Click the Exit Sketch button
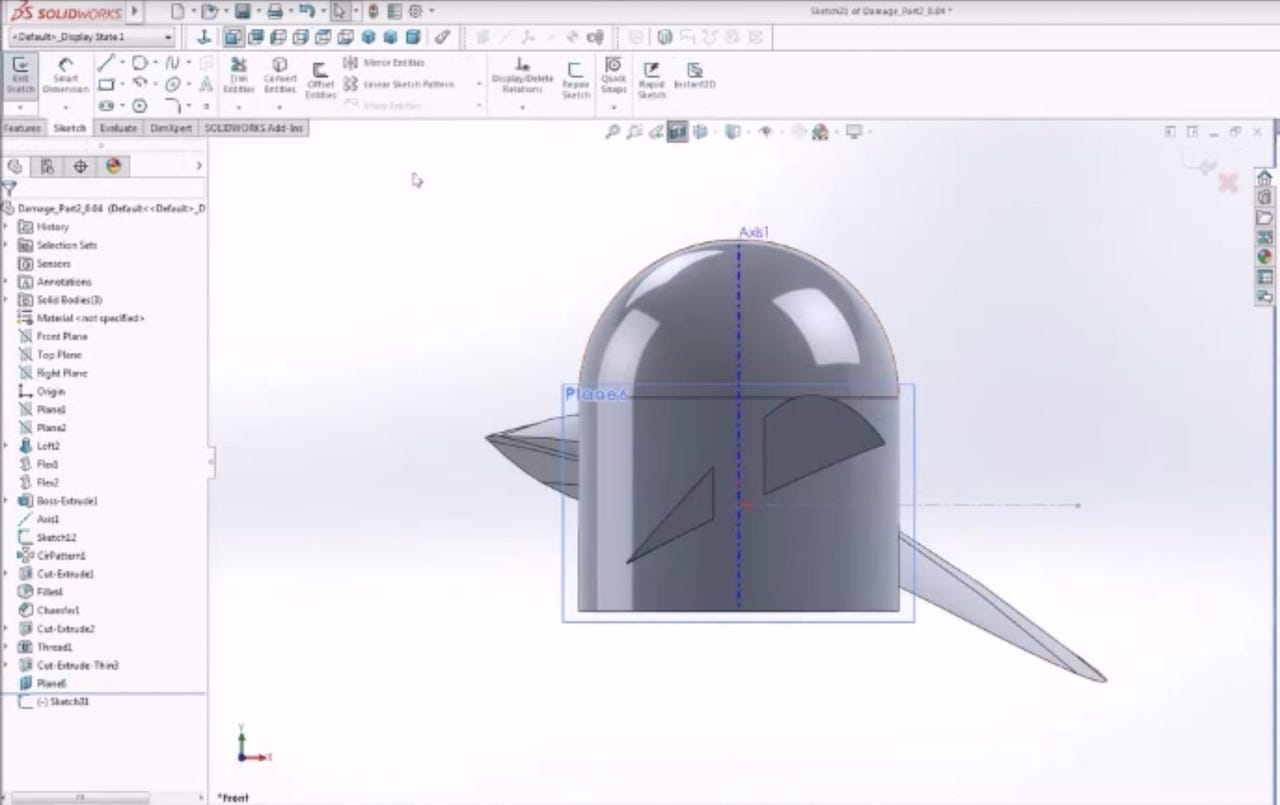The height and width of the screenshot is (805, 1280). coord(20,75)
